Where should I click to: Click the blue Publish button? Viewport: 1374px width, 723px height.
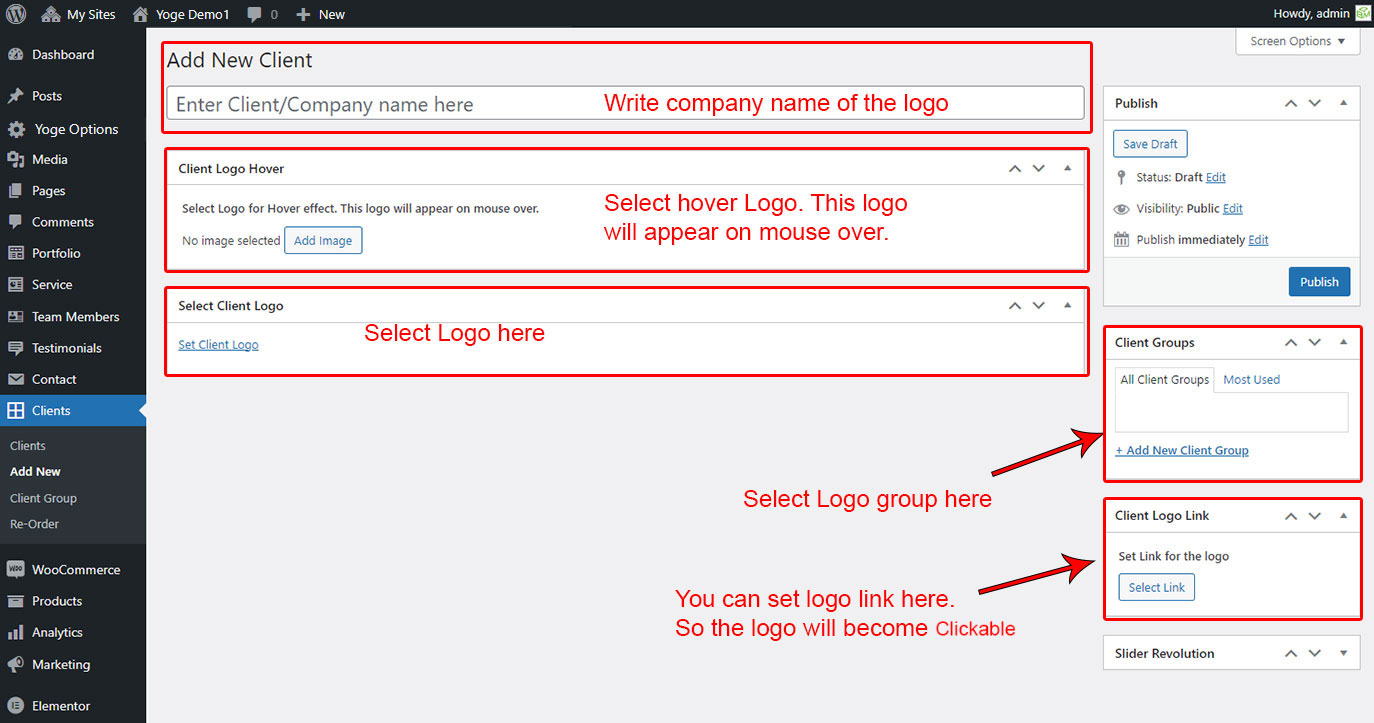click(x=1319, y=282)
